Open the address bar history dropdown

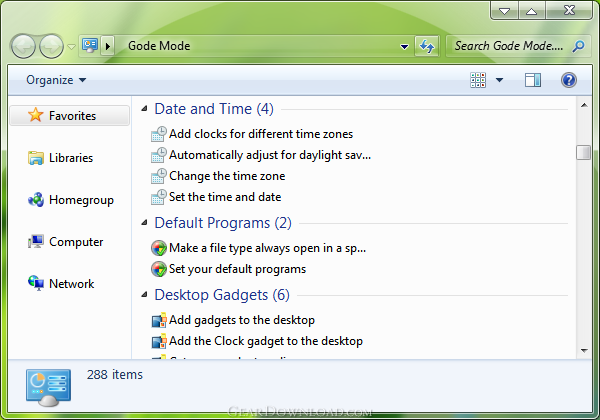click(x=404, y=47)
